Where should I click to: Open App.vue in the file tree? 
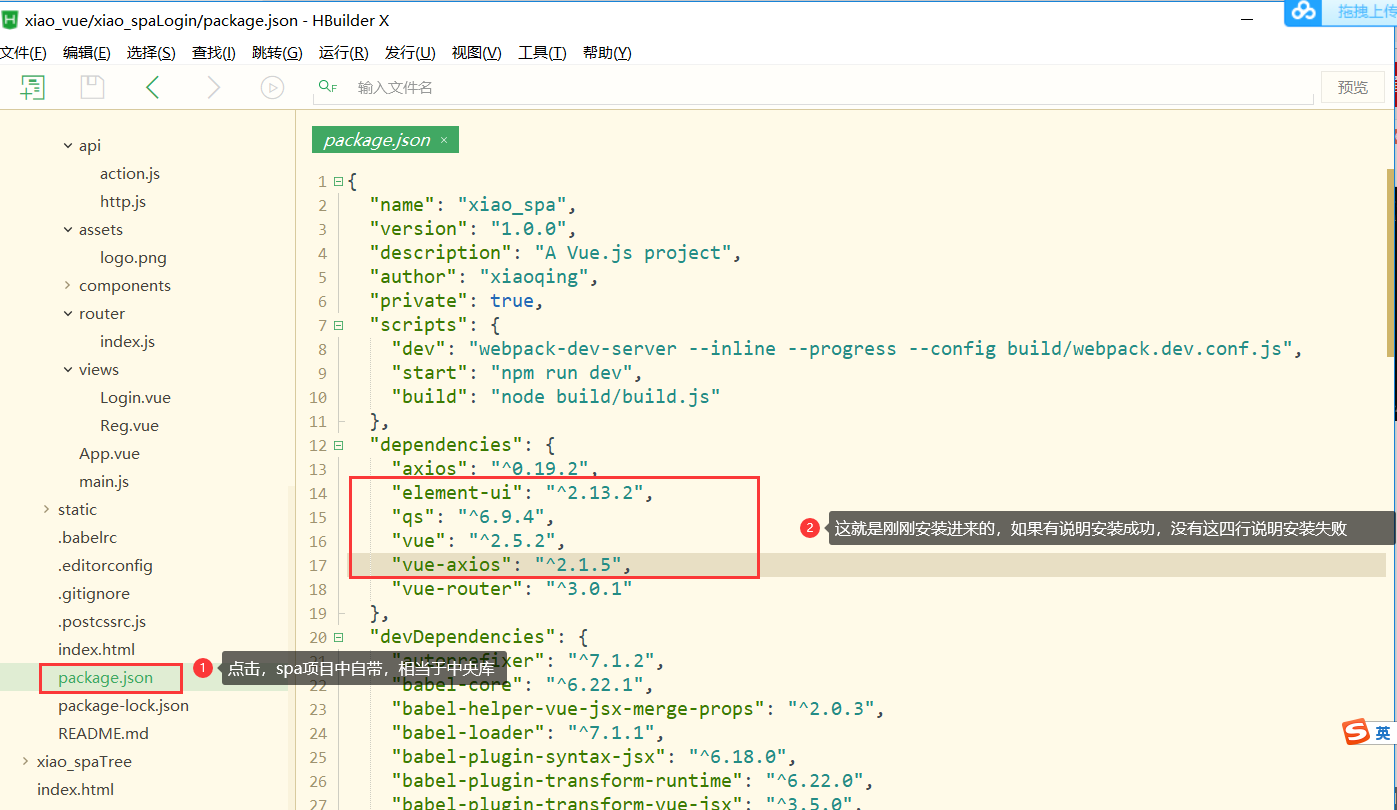(109, 453)
